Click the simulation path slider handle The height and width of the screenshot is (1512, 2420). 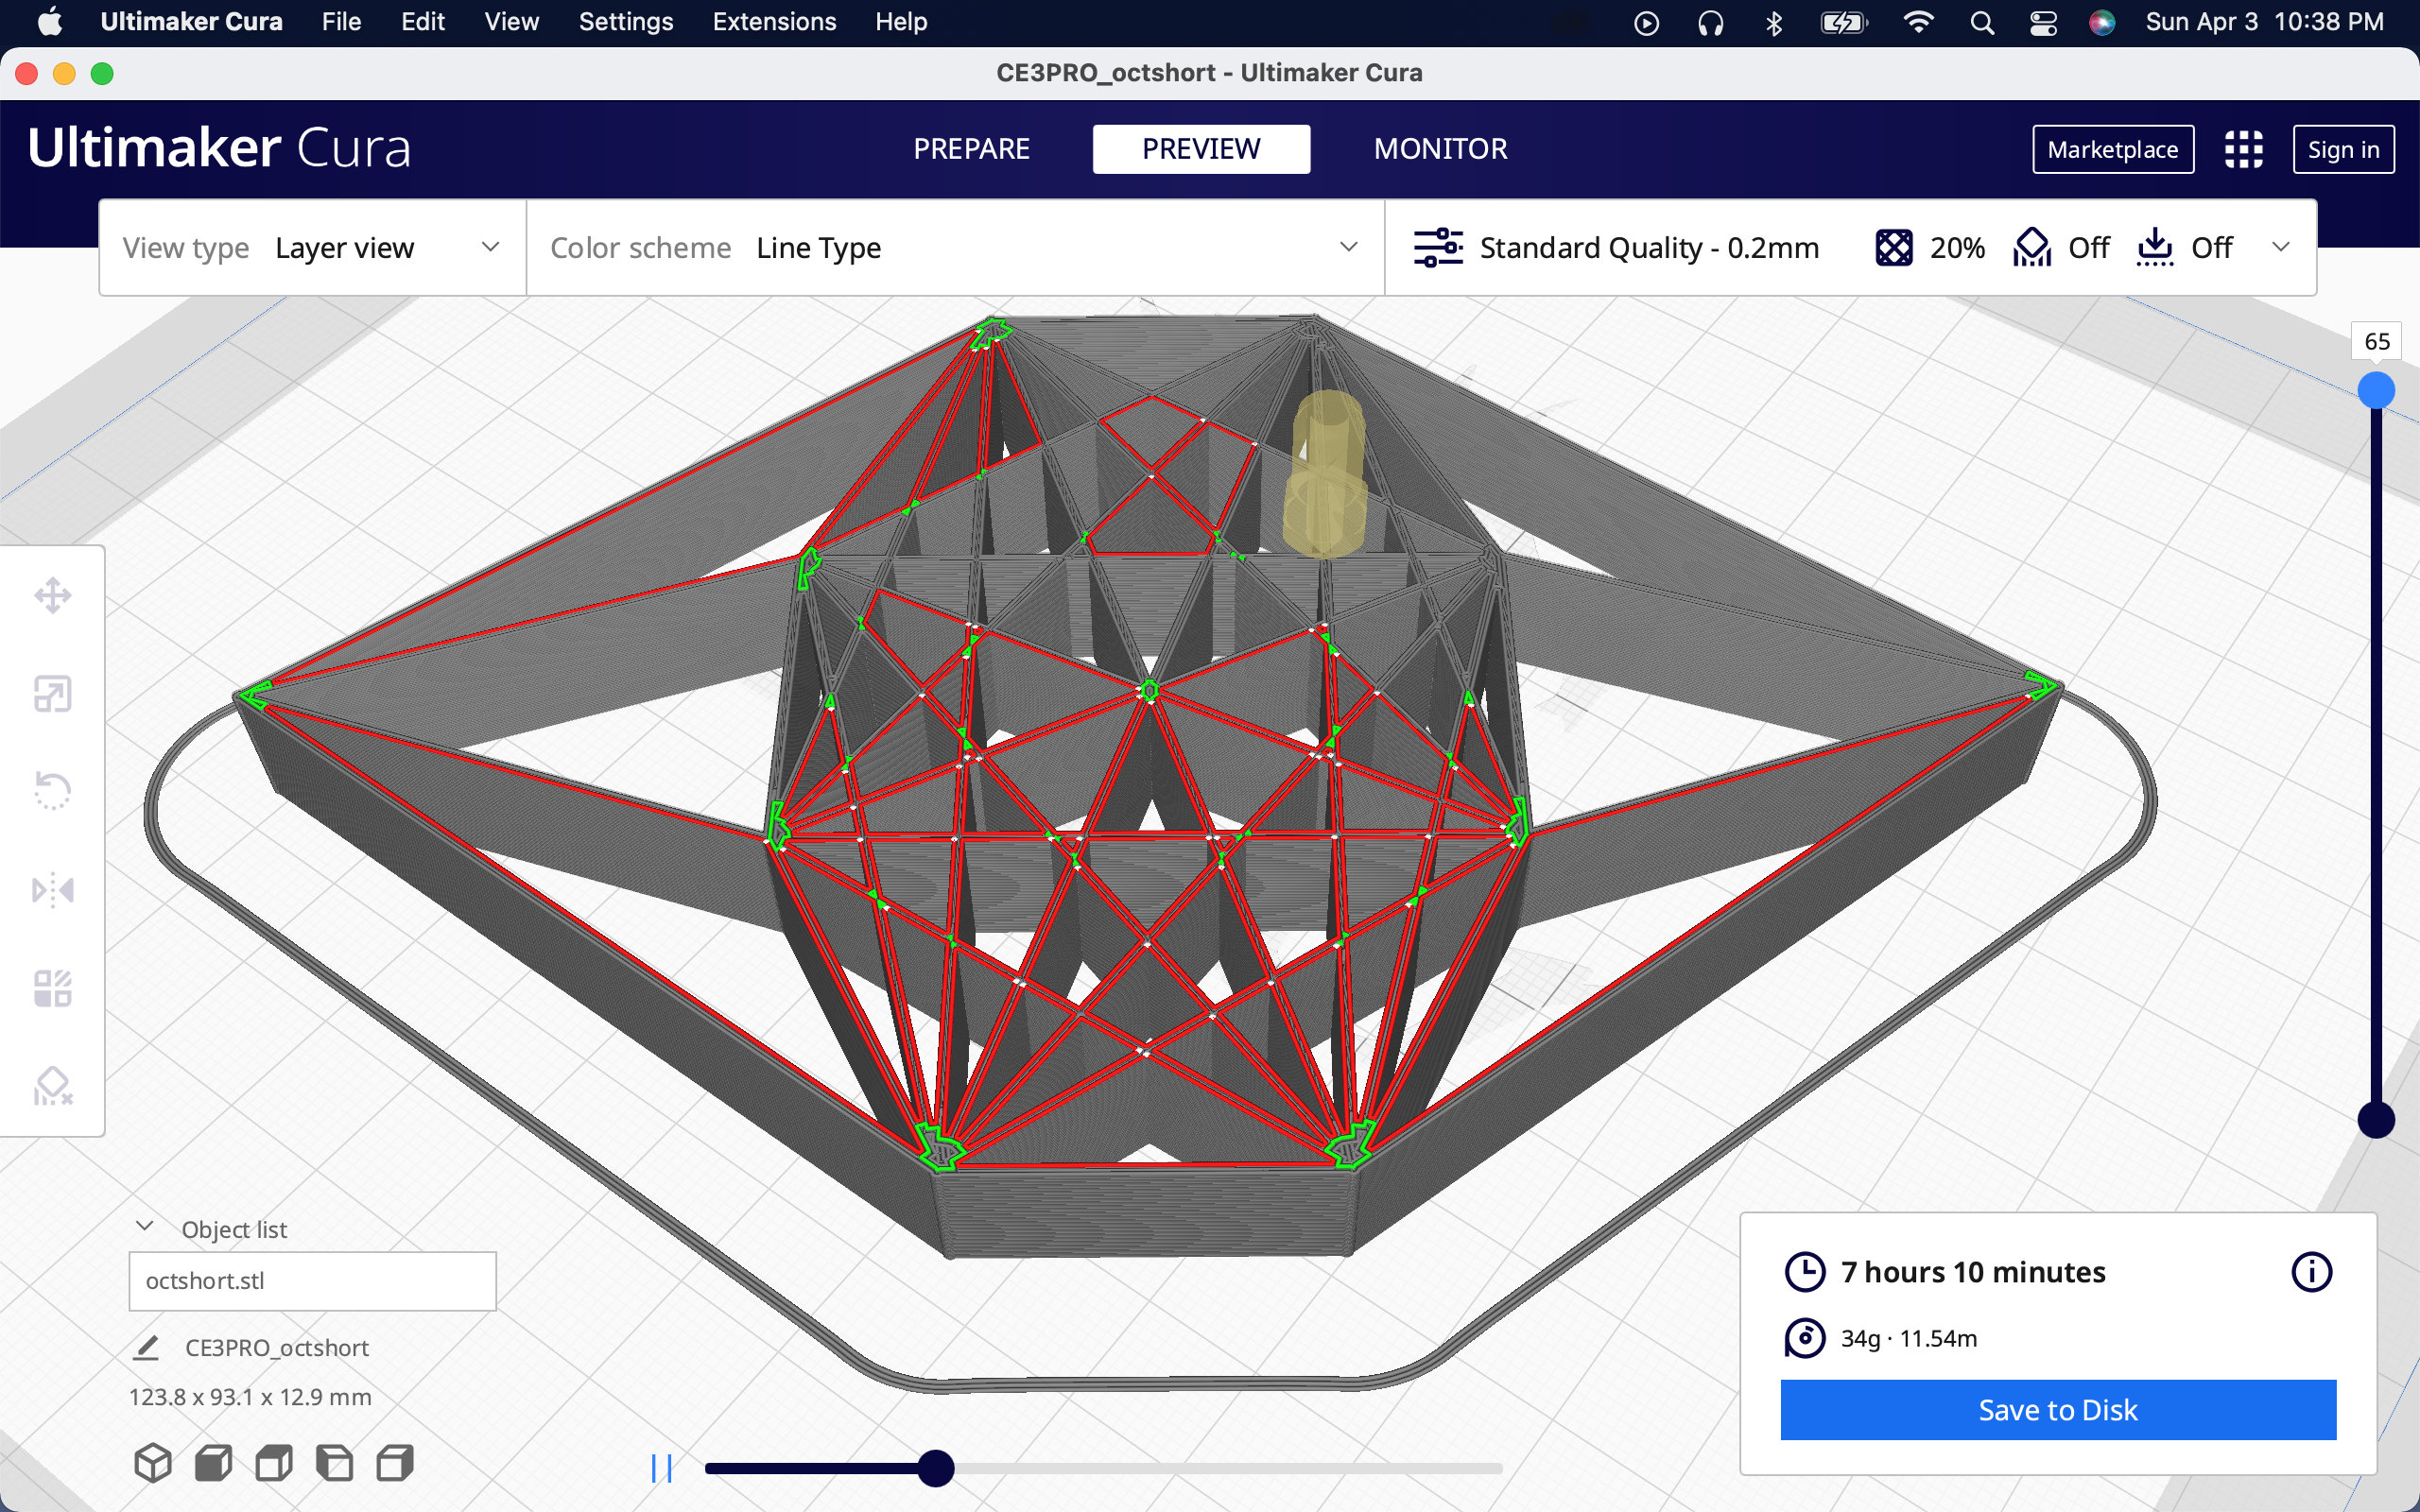click(x=936, y=1468)
